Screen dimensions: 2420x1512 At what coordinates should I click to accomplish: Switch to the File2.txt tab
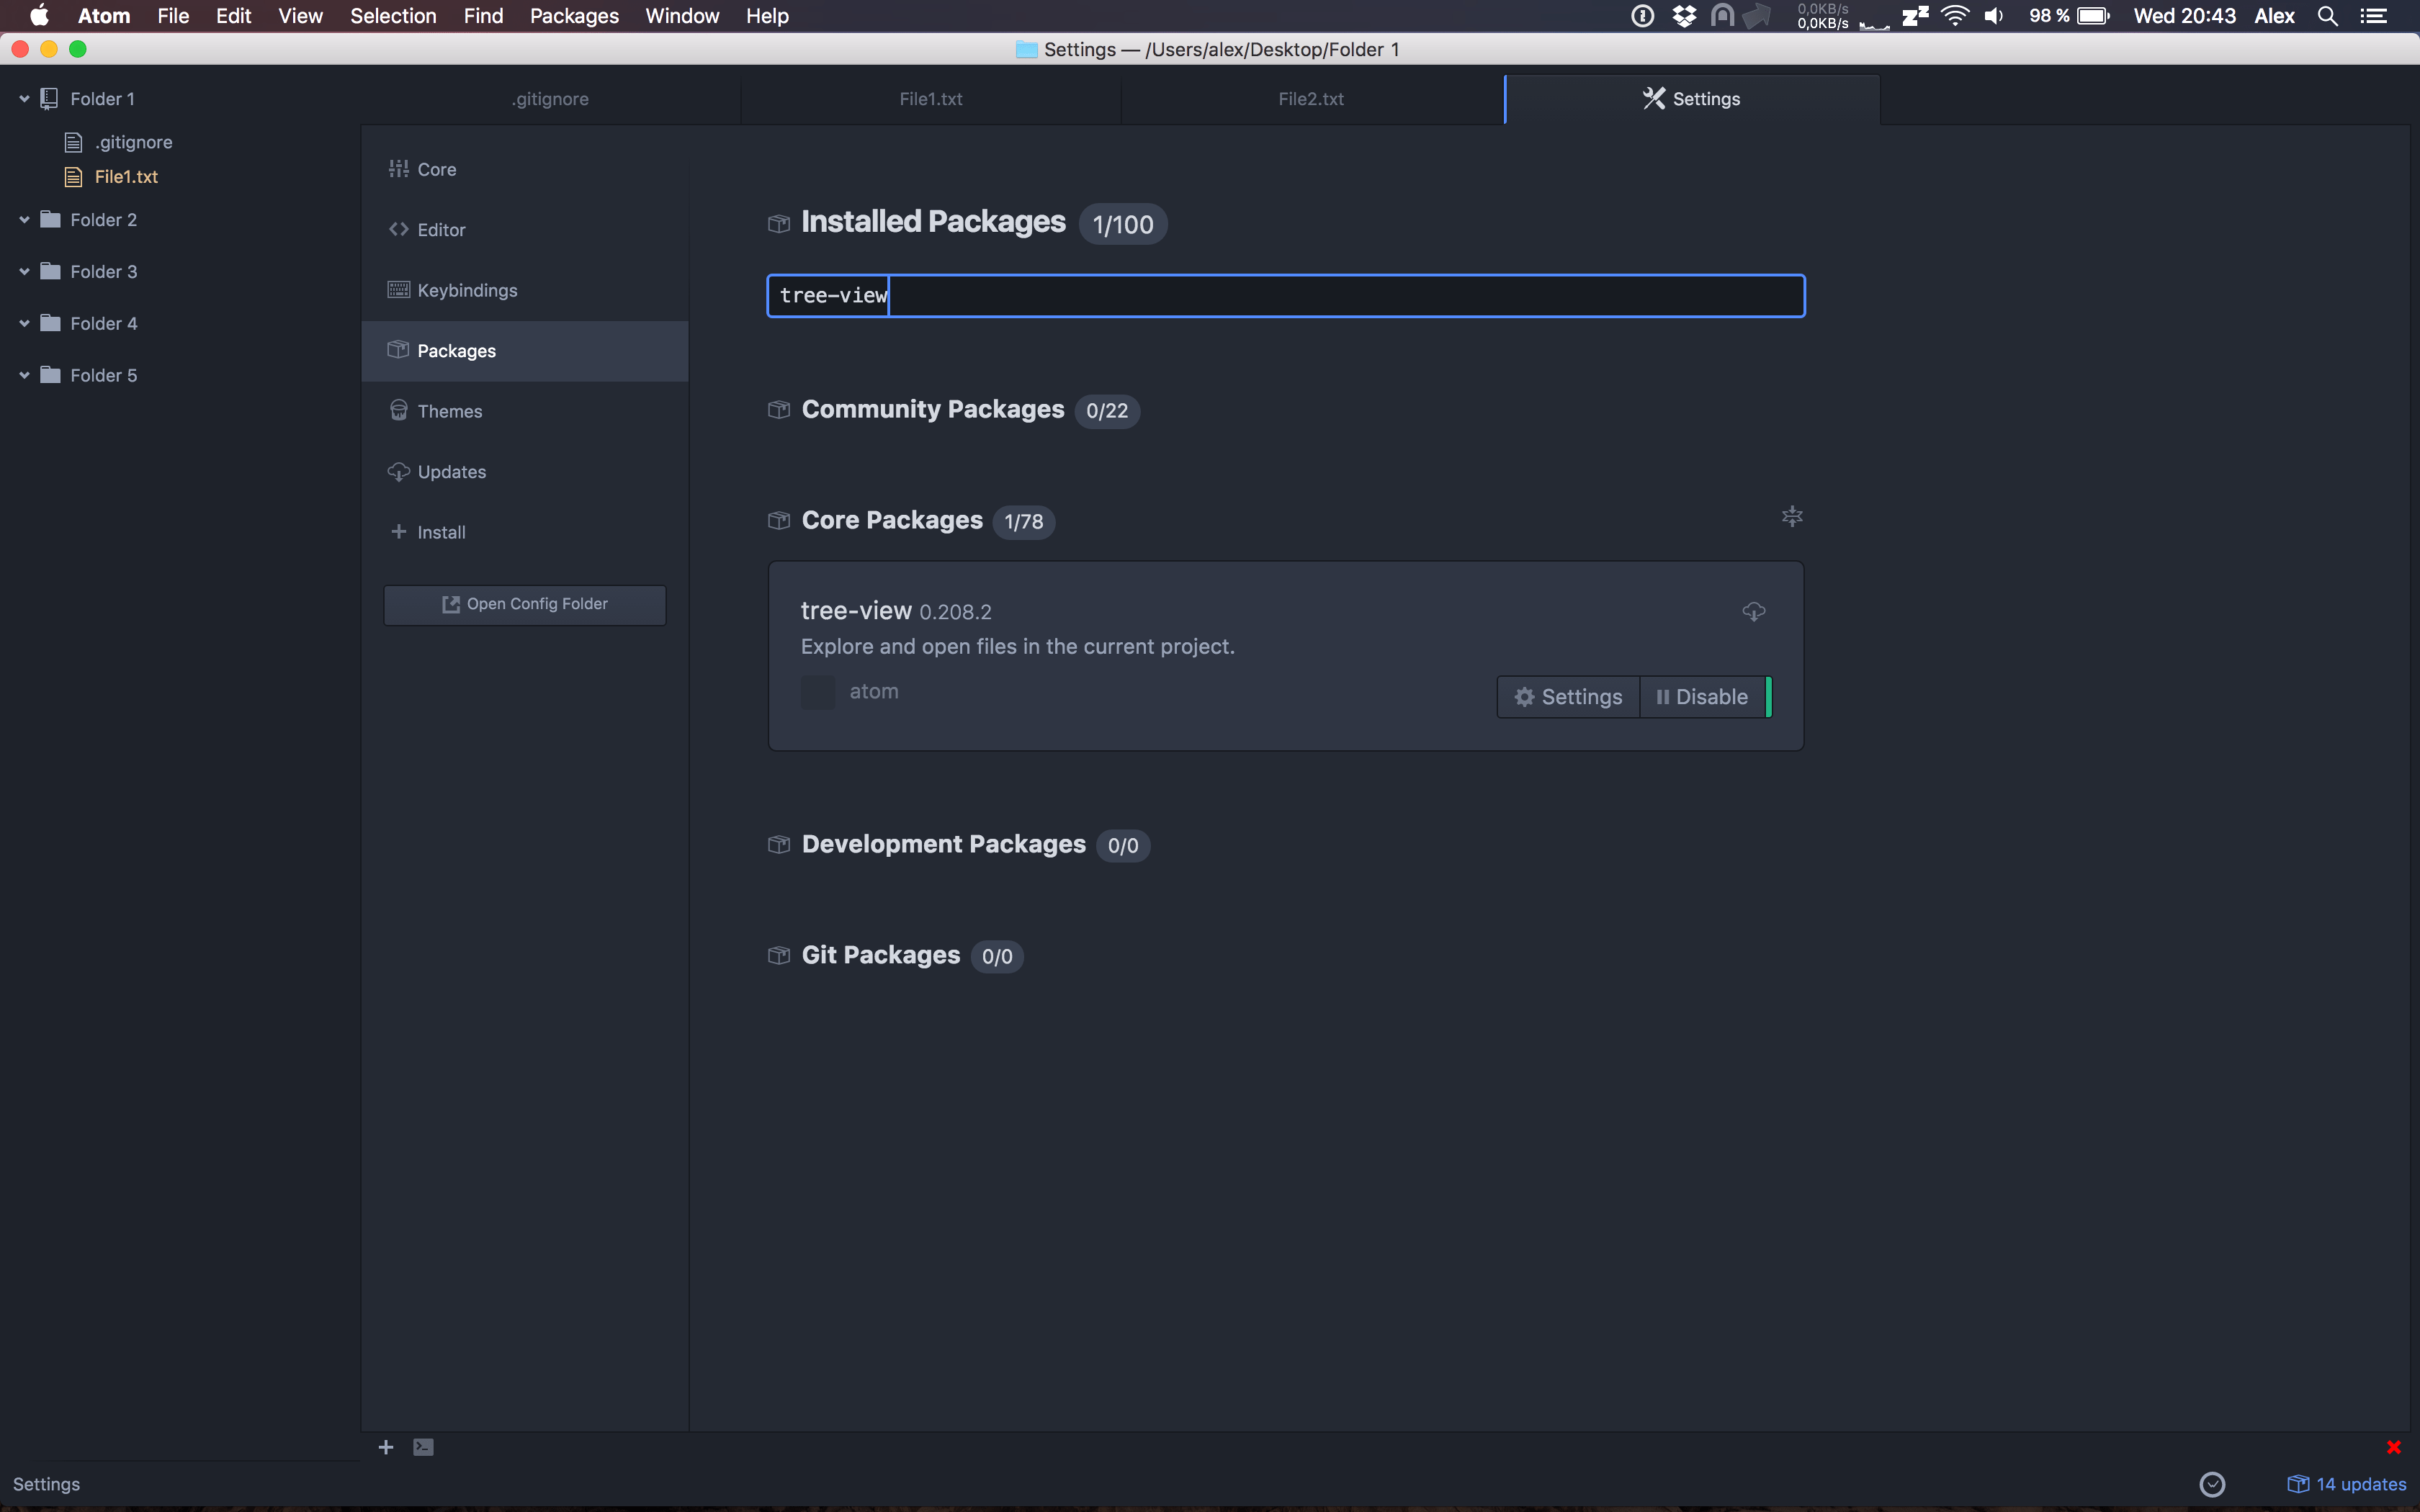[1310, 99]
